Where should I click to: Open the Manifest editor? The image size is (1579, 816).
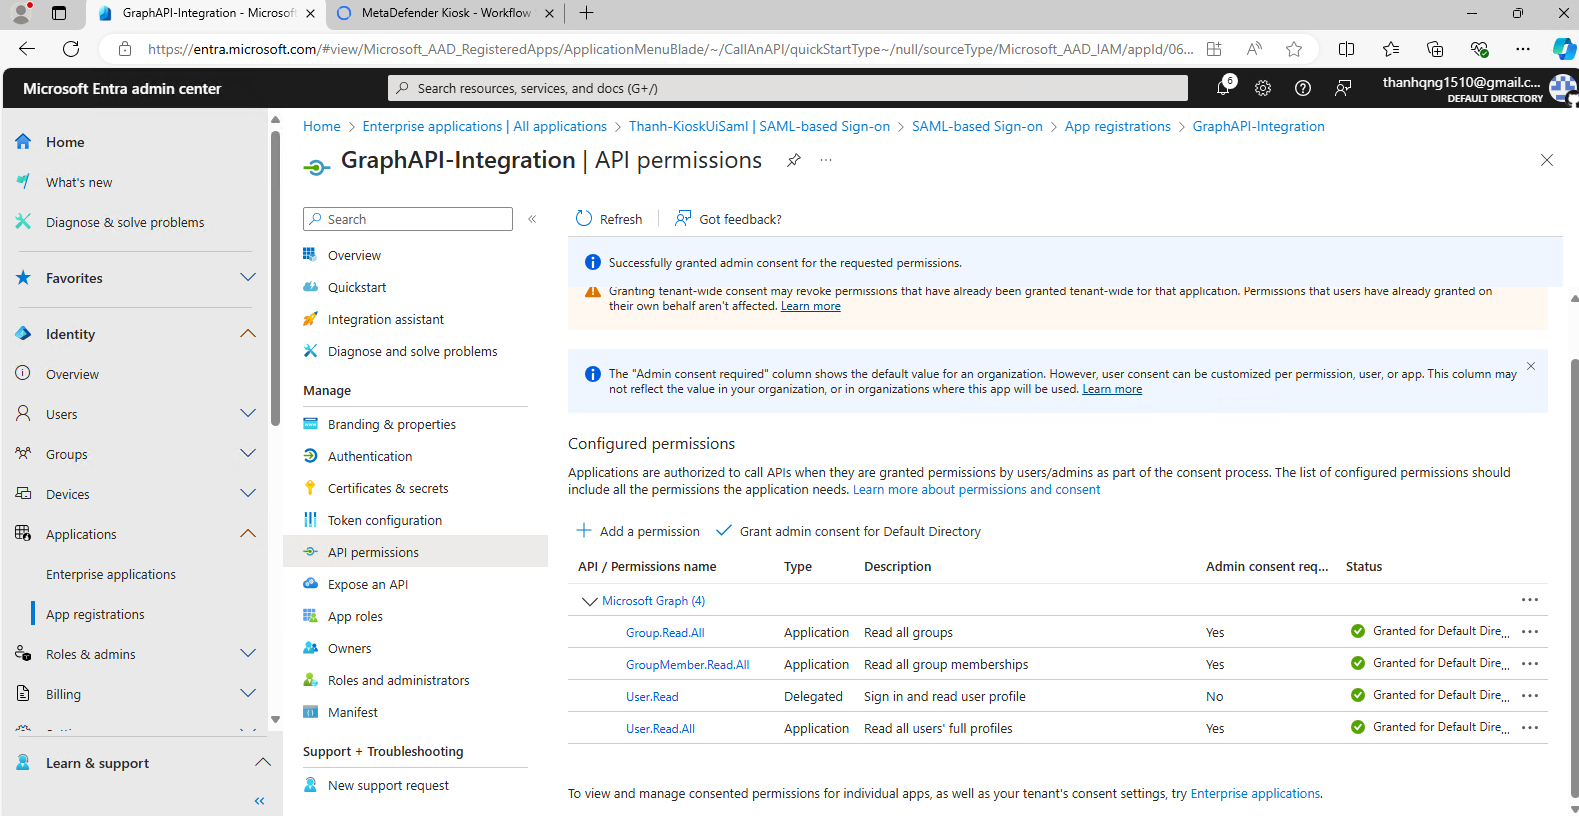point(353,712)
